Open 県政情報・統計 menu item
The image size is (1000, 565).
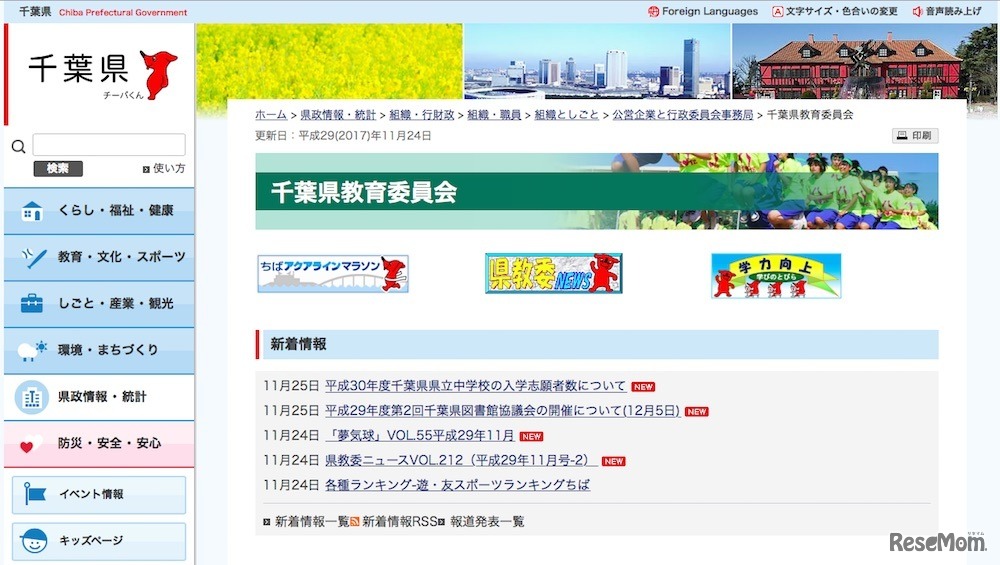pos(99,397)
